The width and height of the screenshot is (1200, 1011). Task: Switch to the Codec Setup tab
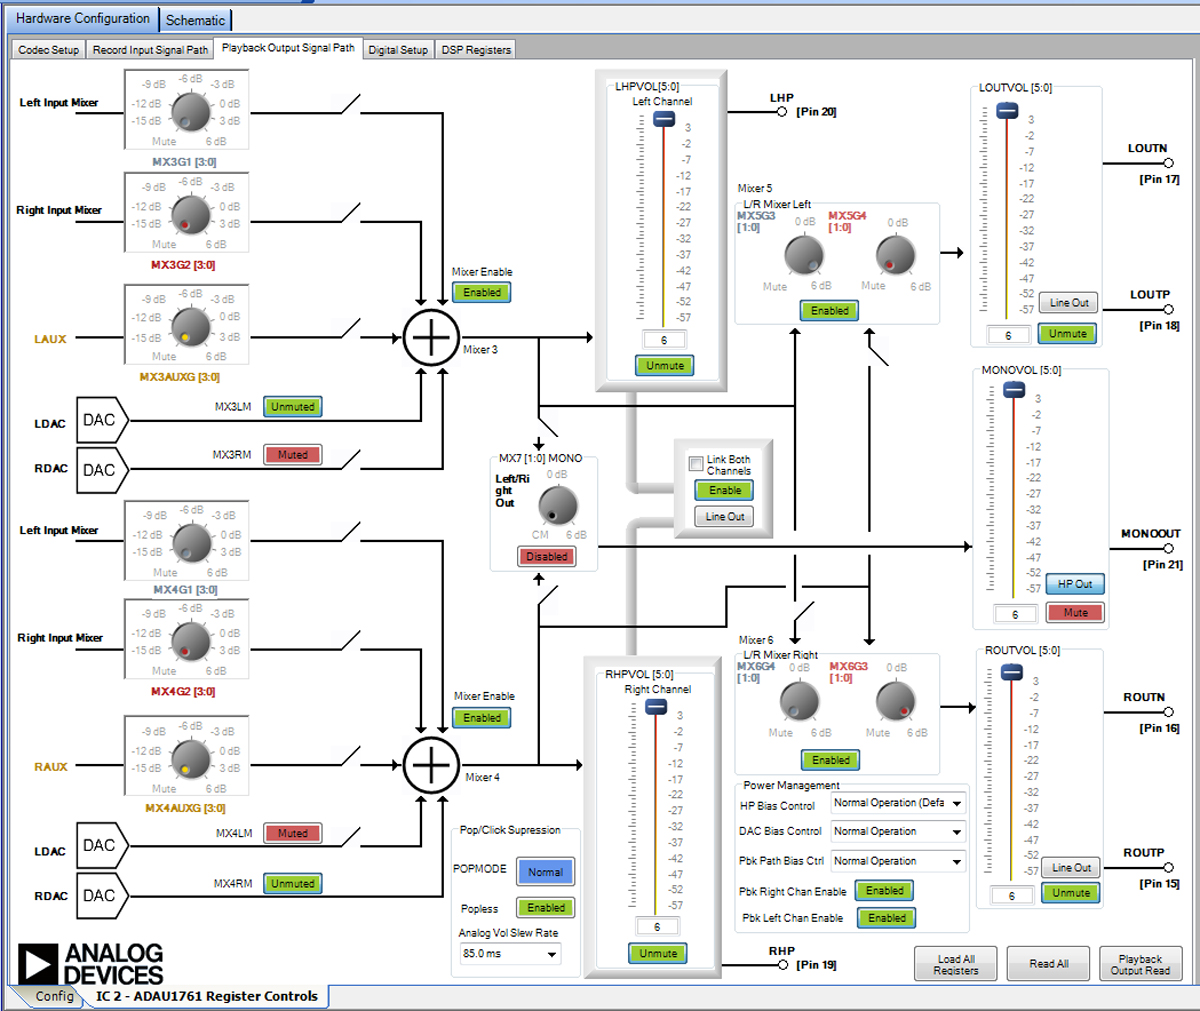point(48,50)
